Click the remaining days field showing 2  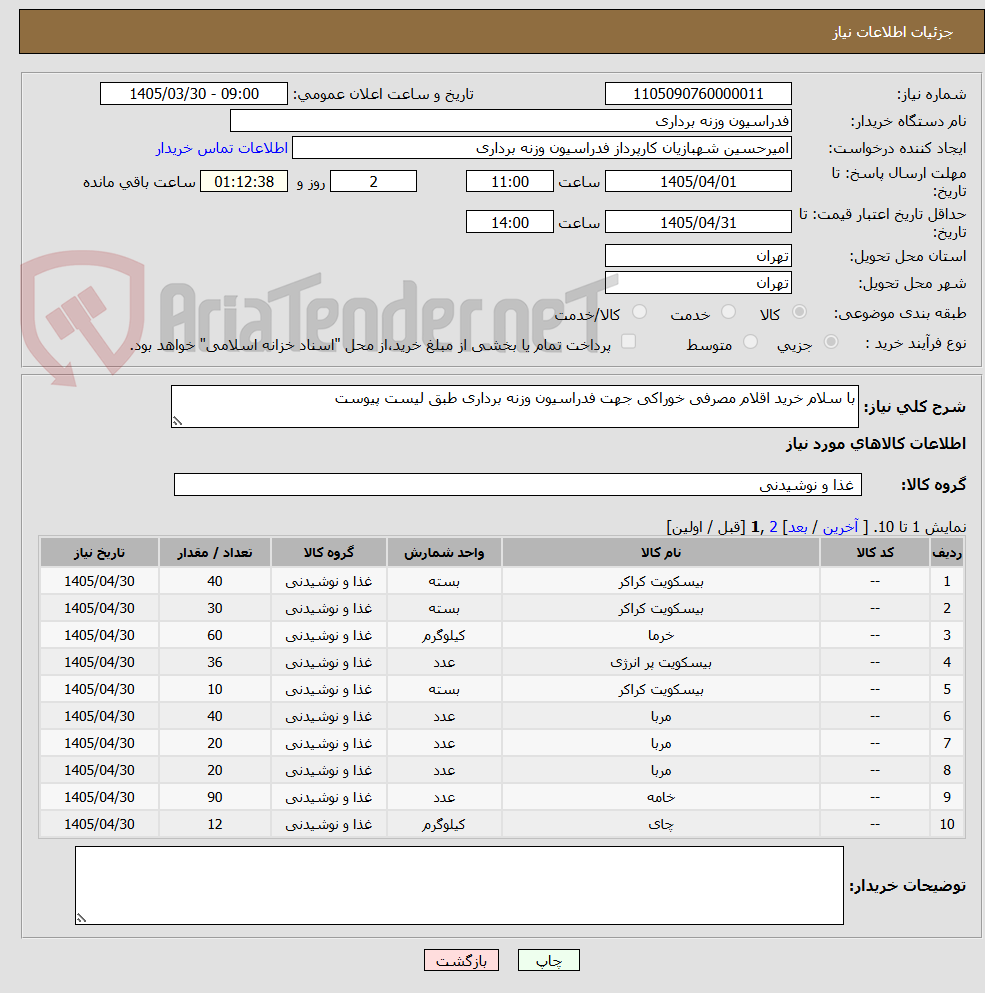(374, 182)
